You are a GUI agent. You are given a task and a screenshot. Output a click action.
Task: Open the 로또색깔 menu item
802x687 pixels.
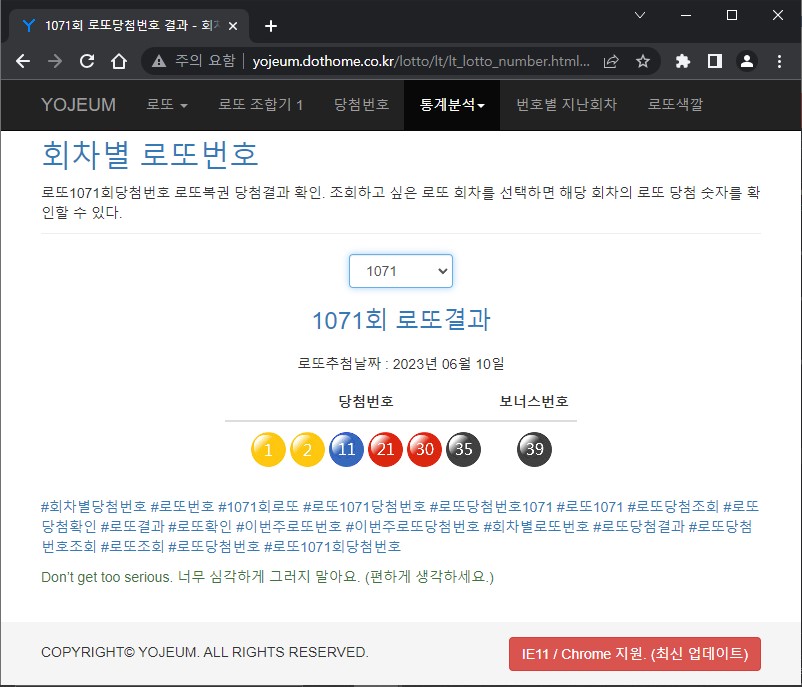[x=675, y=105]
